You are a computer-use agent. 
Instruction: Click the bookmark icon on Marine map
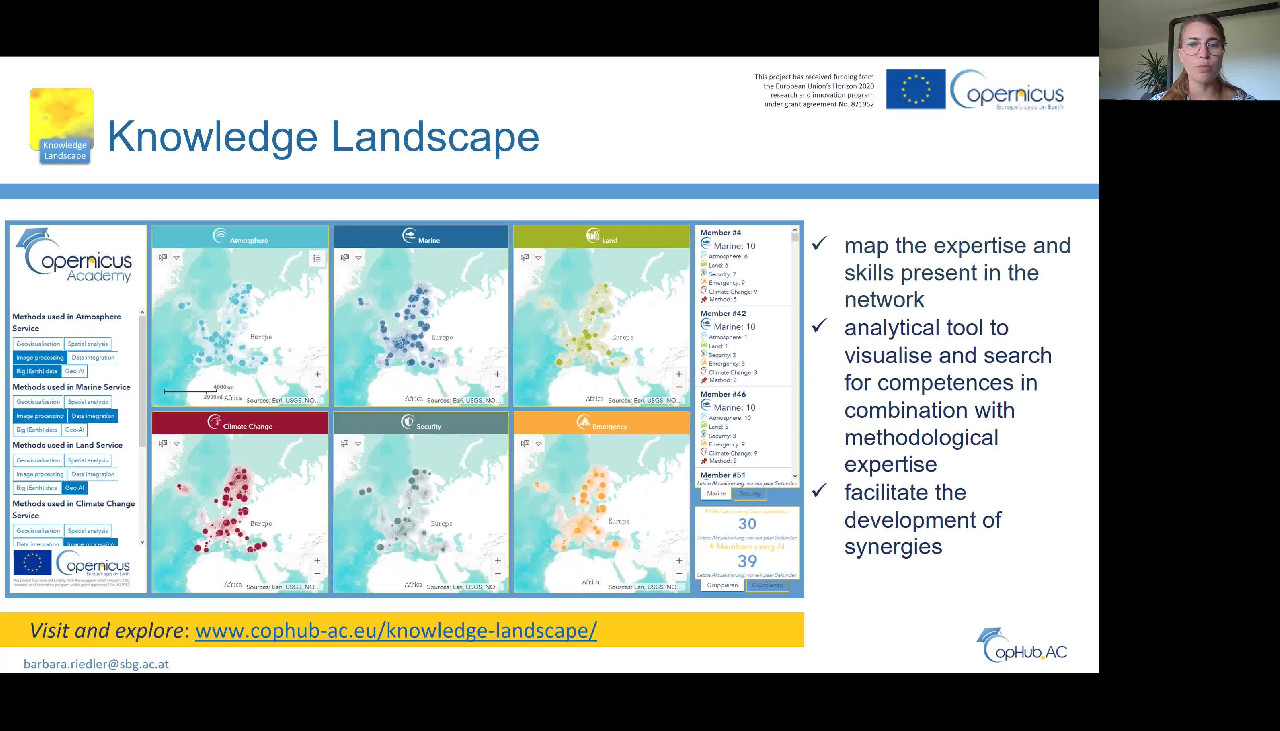coord(345,258)
